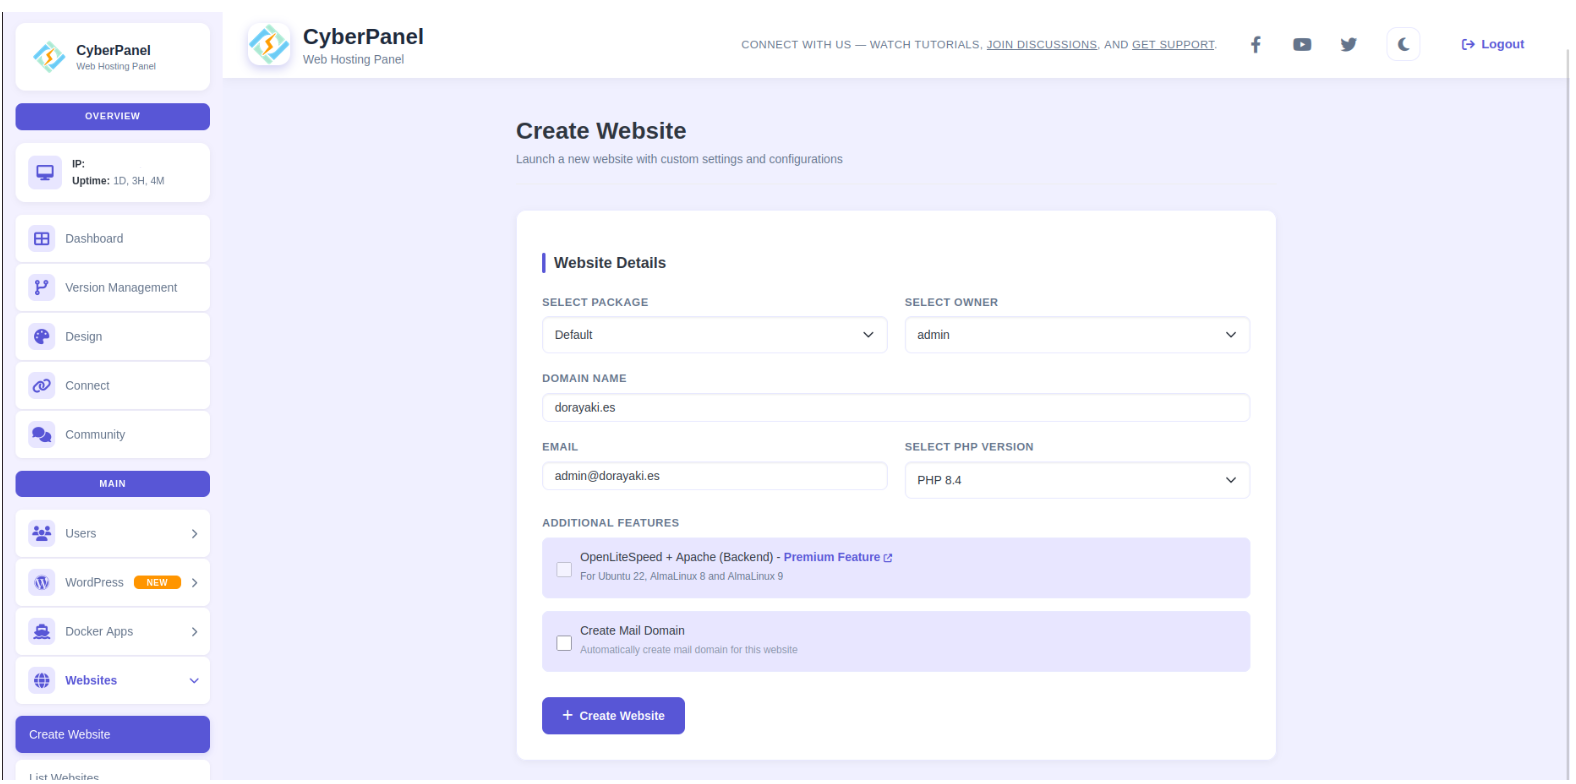
Task: Click the Dashboard grid icon
Action: click(x=42, y=239)
